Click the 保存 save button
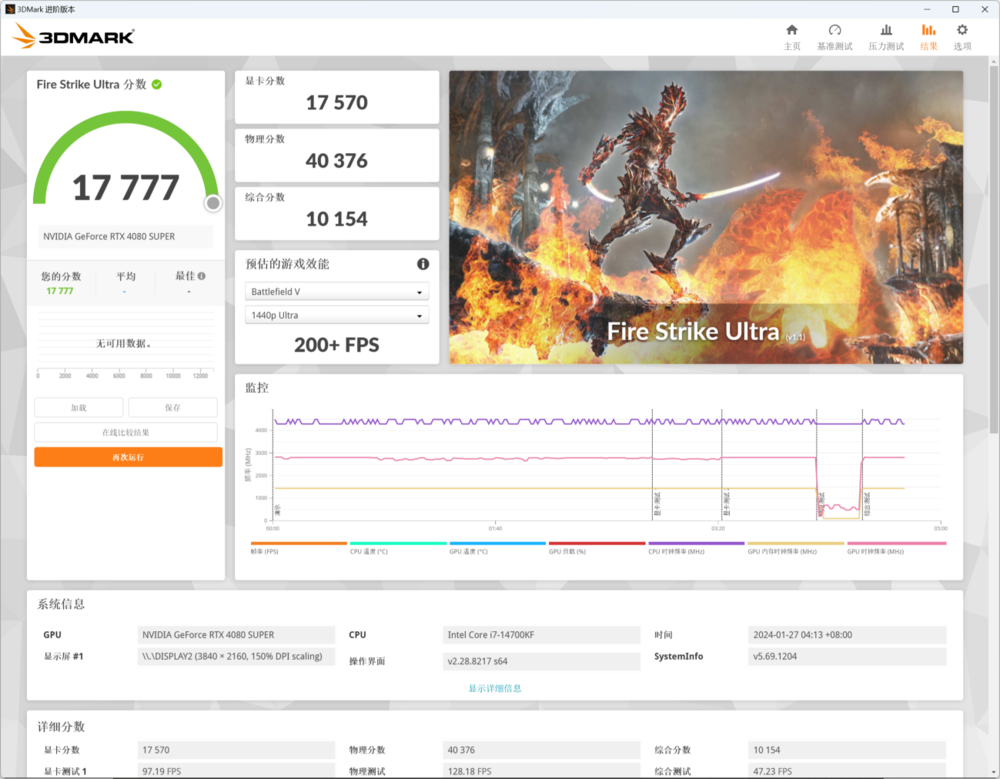Image resolution: width=1000 pixels, height=779 pixels. pos(172,408)
